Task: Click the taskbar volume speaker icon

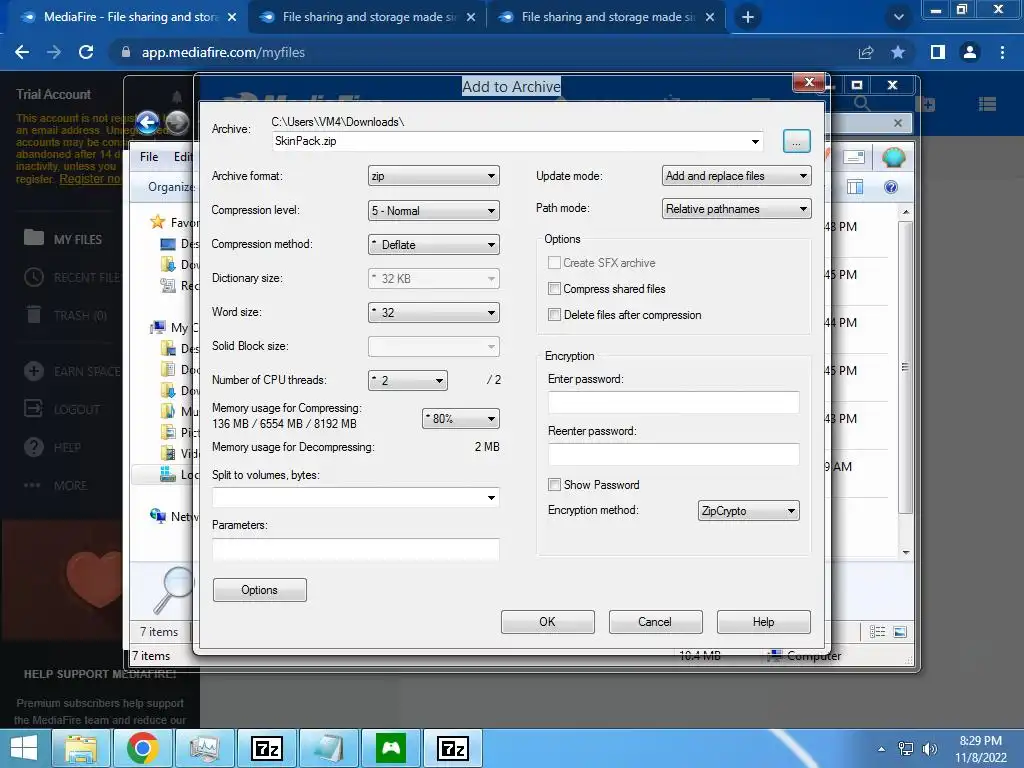Action: click(x=929, y=749)
